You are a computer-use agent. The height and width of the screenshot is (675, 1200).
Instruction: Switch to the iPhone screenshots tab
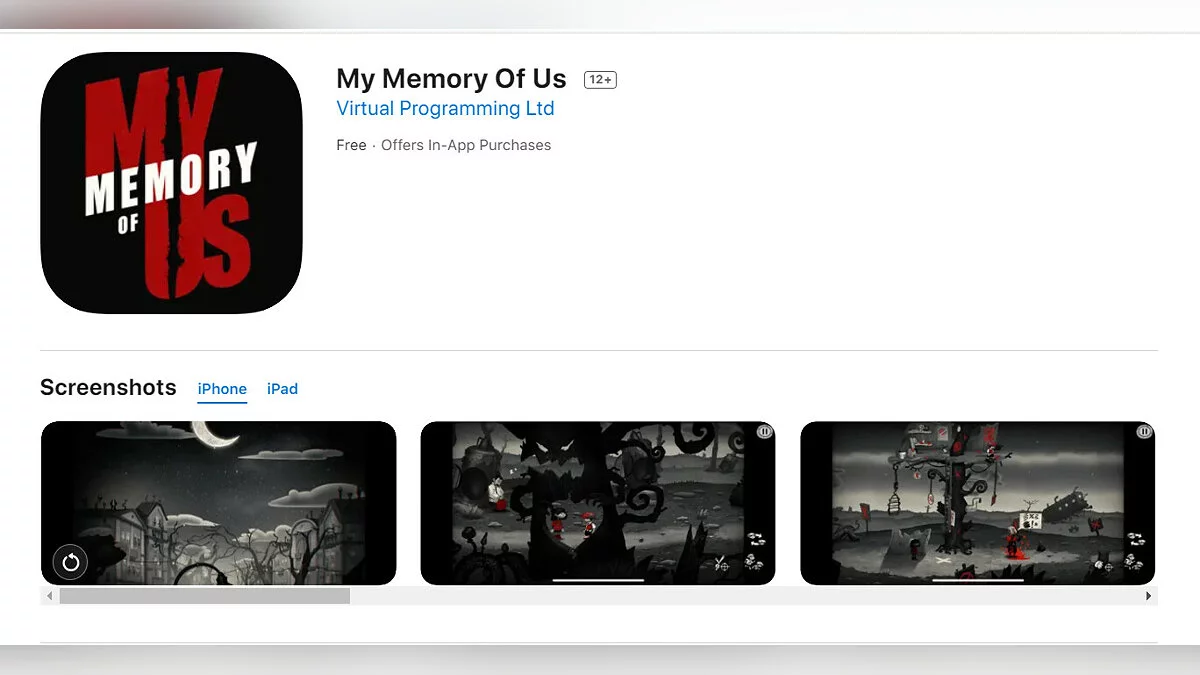[x=222, y=389]
